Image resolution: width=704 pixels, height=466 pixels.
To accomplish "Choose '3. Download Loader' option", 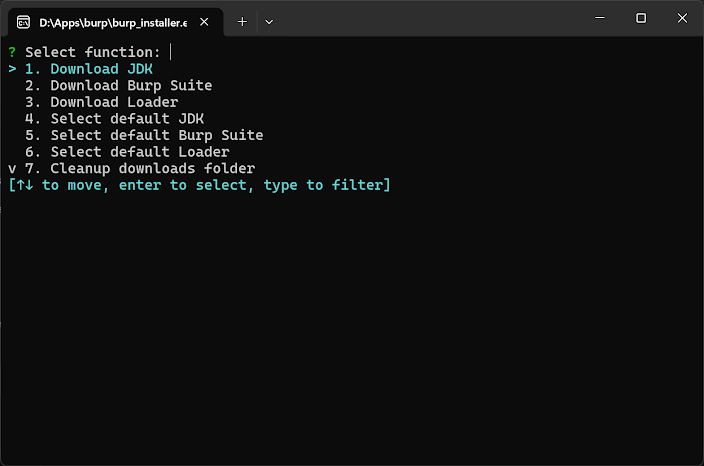I will tap(101, 102).
